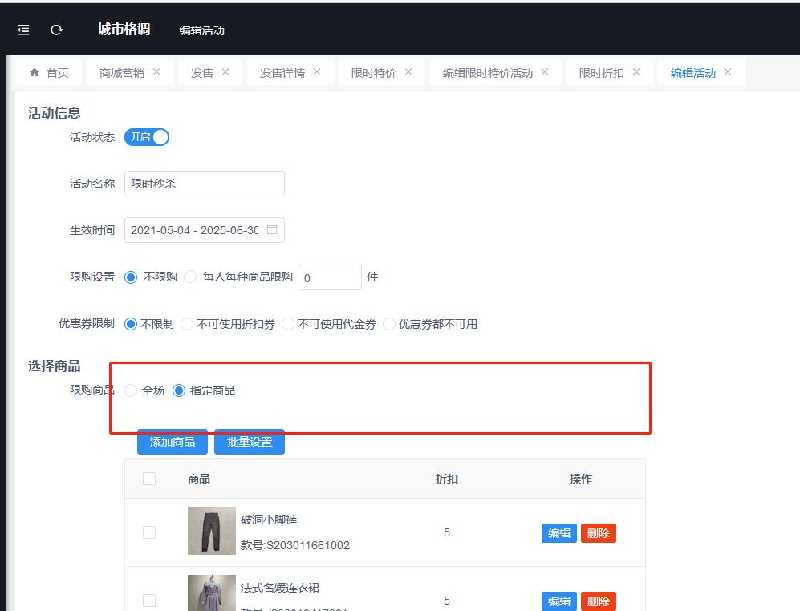Select the 全场 radio button
This screenshot has height=611, width=800.
131,390
